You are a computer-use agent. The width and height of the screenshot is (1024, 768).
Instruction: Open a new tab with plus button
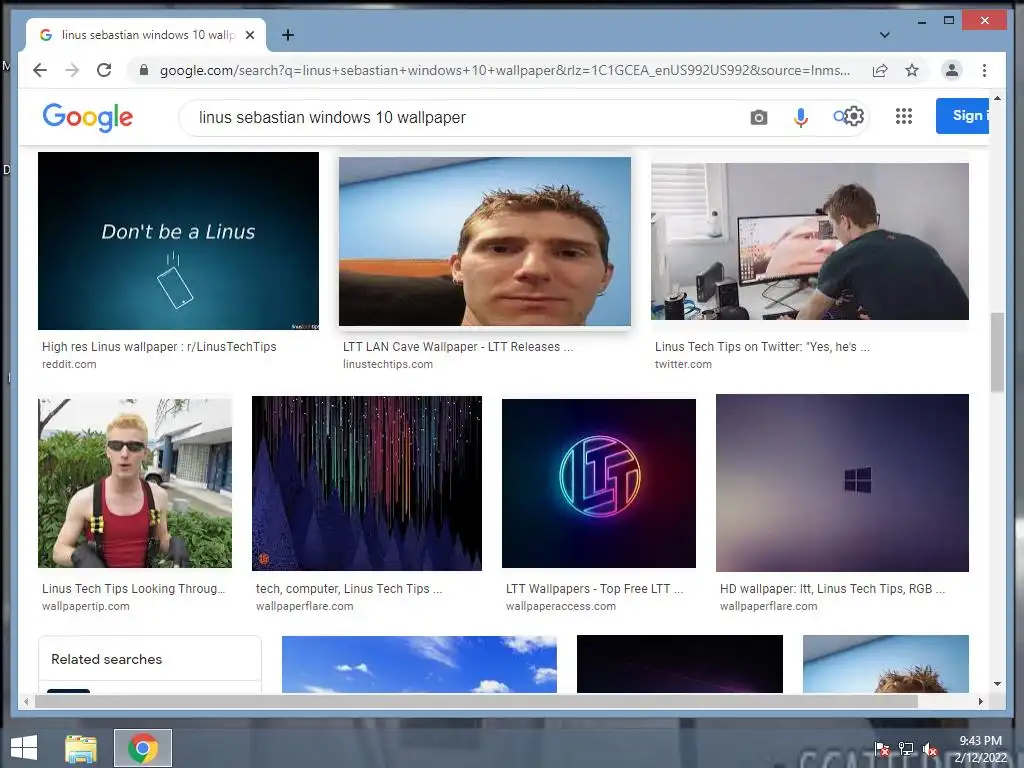click(x=287, y=35)
